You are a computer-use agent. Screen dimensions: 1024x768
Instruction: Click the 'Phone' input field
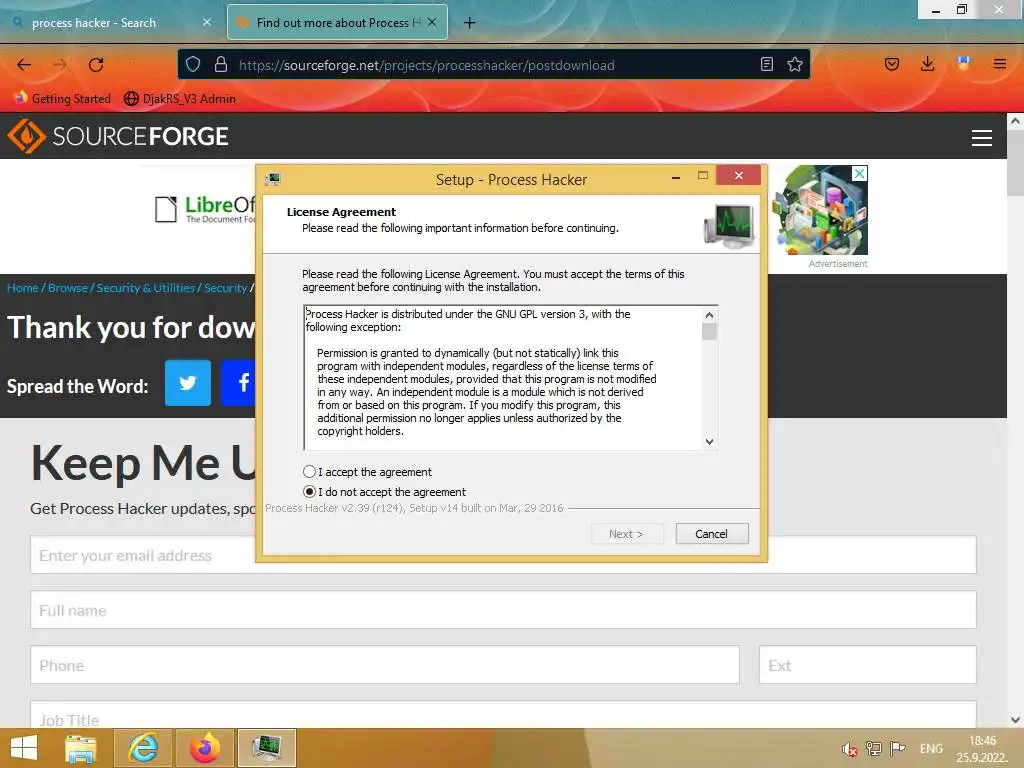[385, 665]
